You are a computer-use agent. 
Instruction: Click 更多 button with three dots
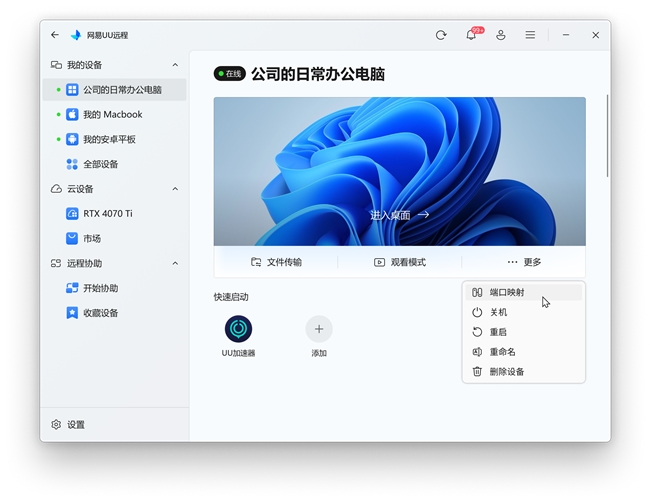pos(524,262)
